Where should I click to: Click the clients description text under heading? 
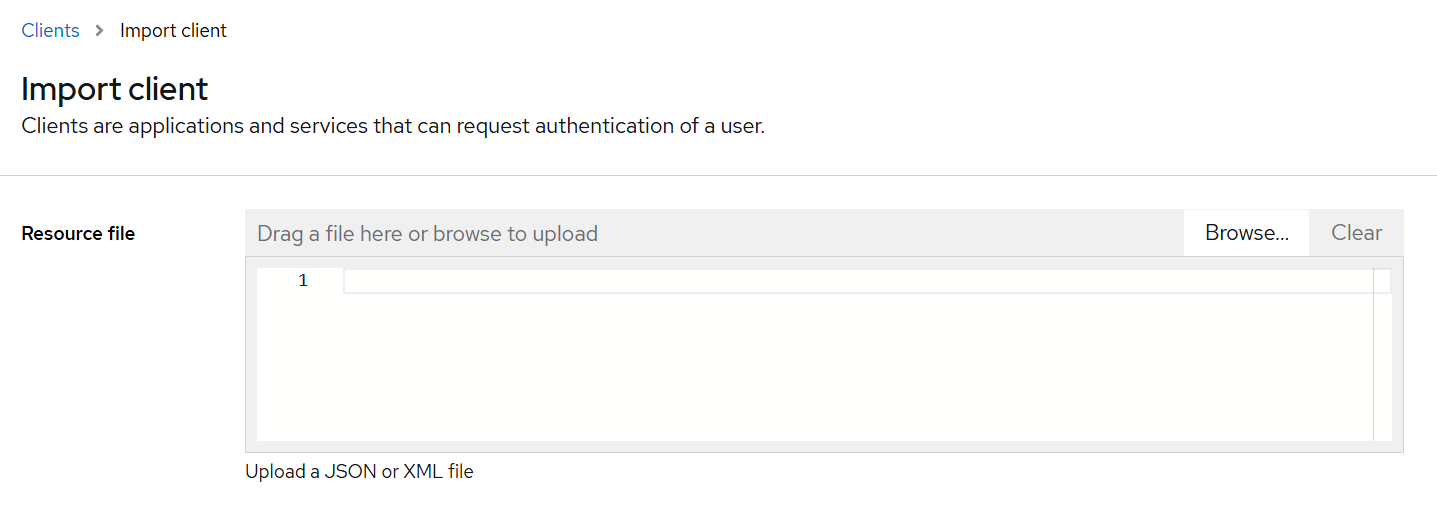coord(392,127)
